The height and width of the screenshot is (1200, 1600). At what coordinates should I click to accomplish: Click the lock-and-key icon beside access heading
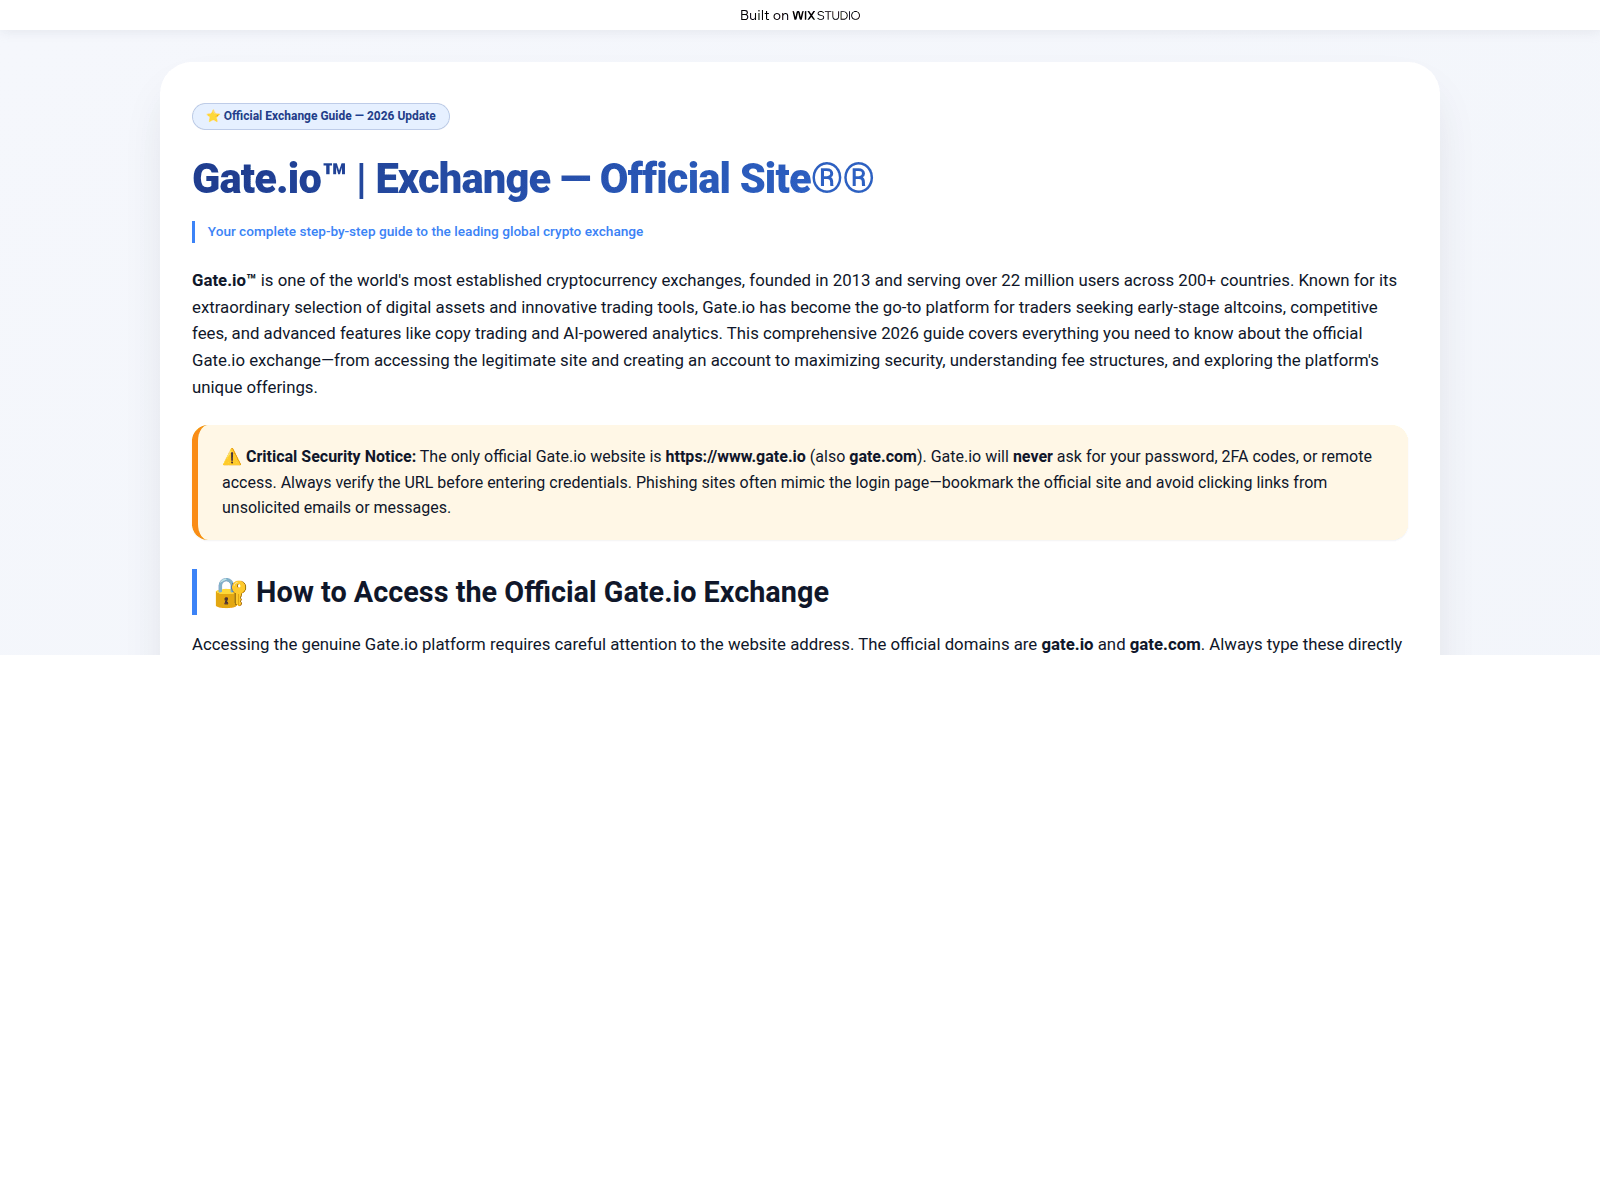(x=231, y=593)
